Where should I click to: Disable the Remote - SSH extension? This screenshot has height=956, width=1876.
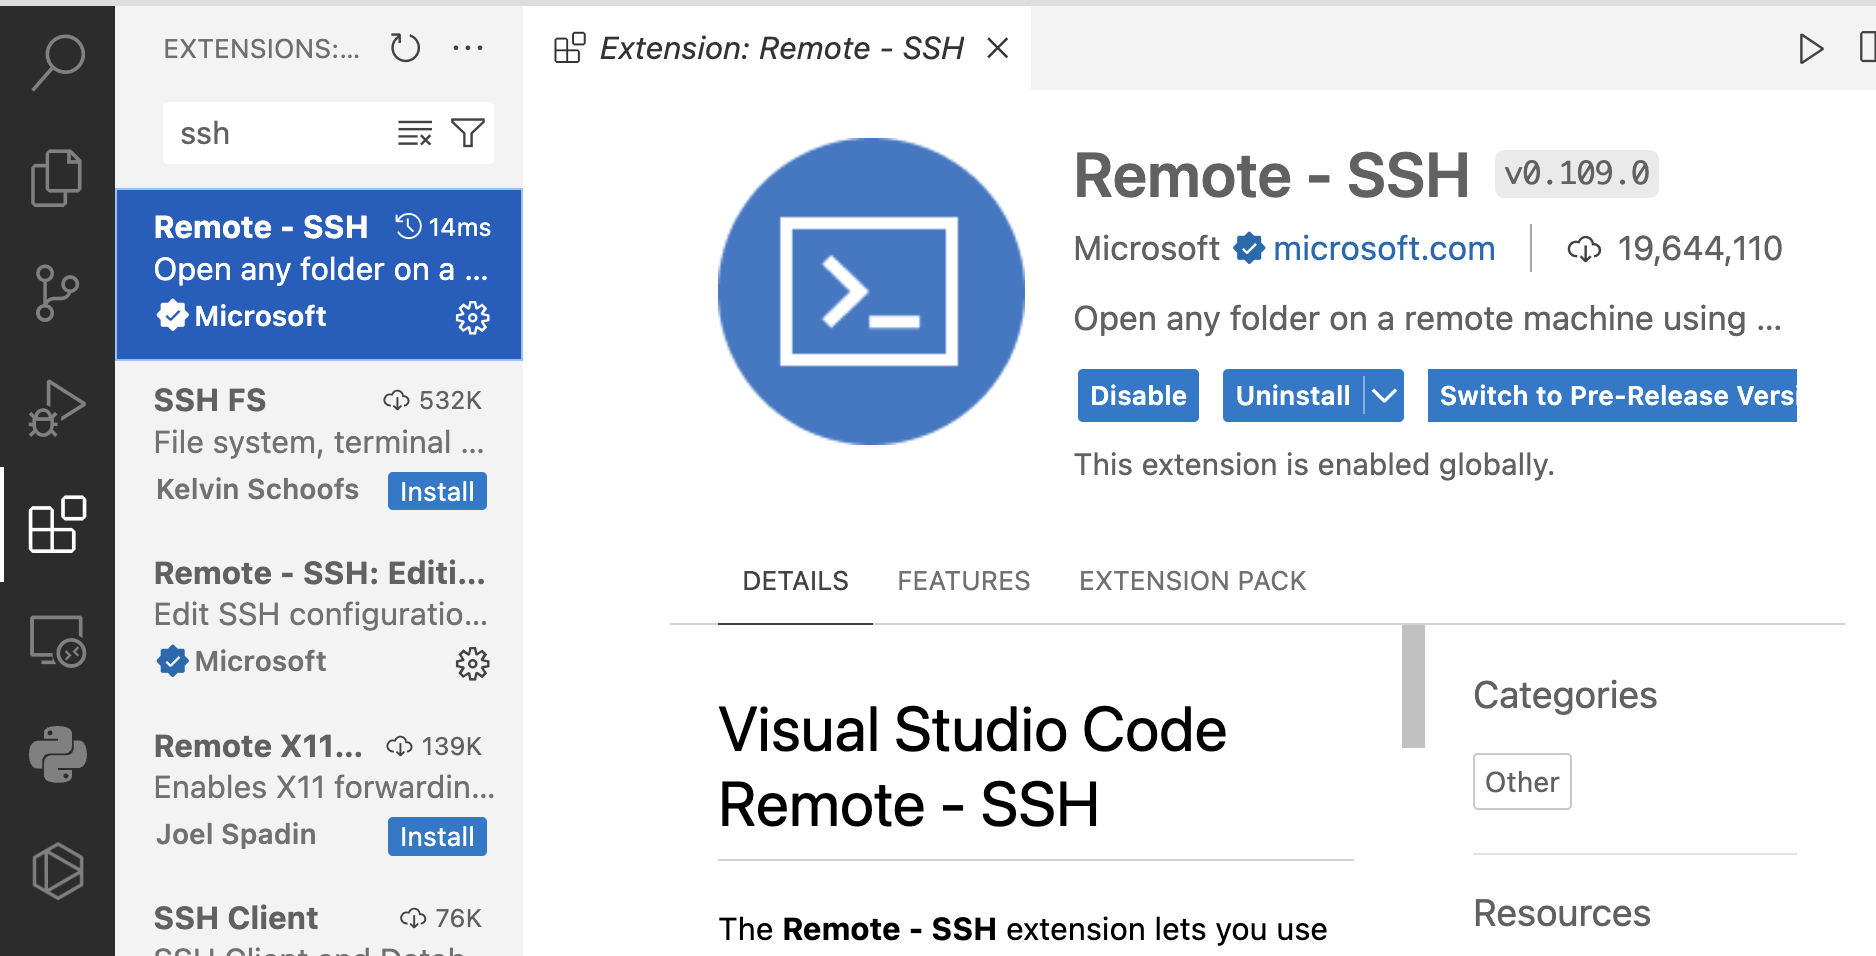click(x=1138, y=396)
